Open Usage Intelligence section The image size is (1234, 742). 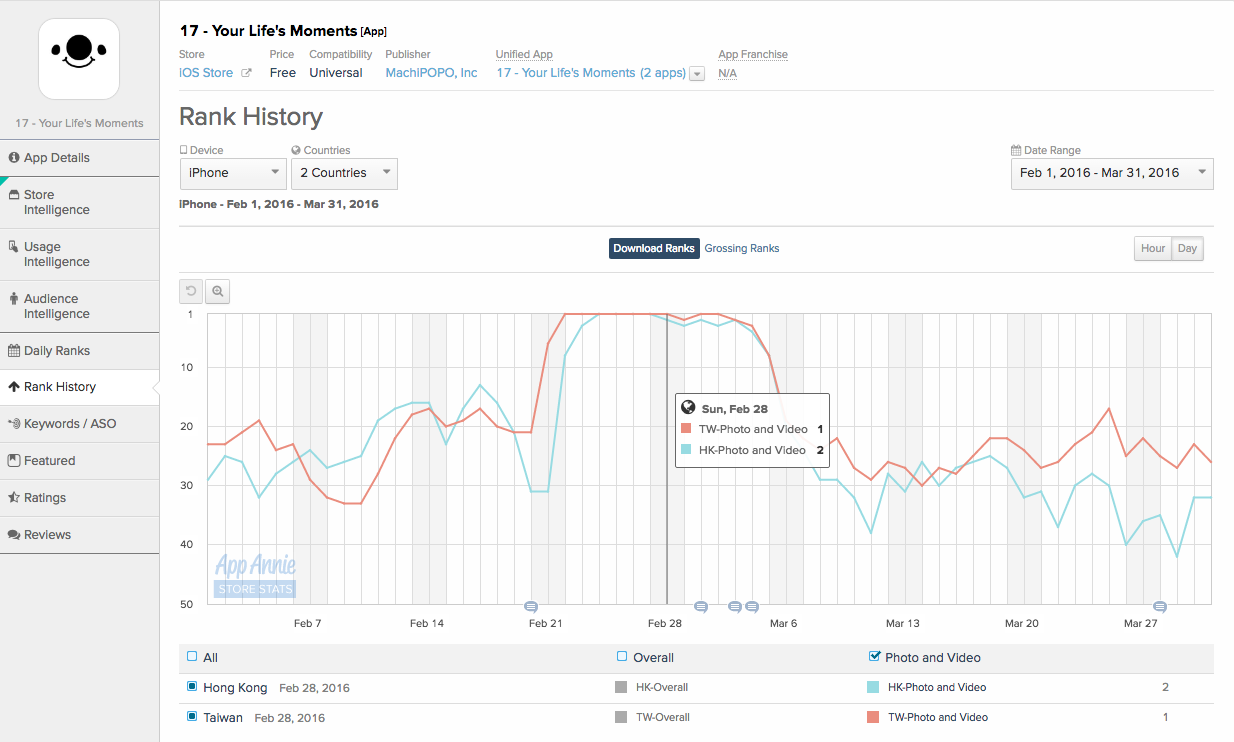[x=79, y=254]
